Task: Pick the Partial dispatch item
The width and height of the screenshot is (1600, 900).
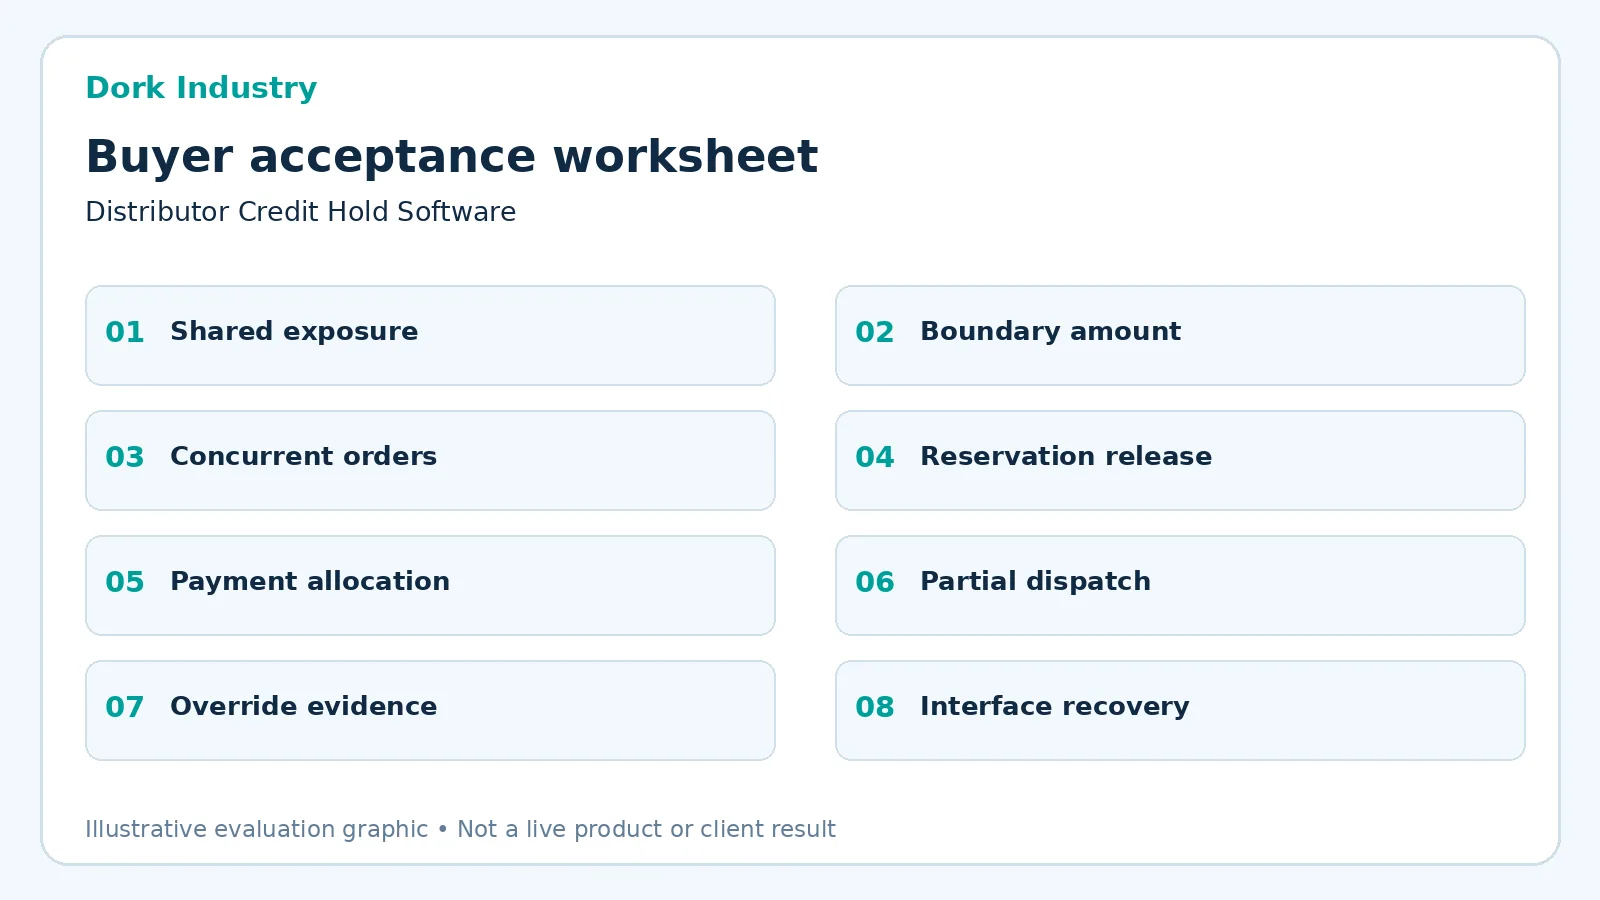Action: coord(1180,586)
